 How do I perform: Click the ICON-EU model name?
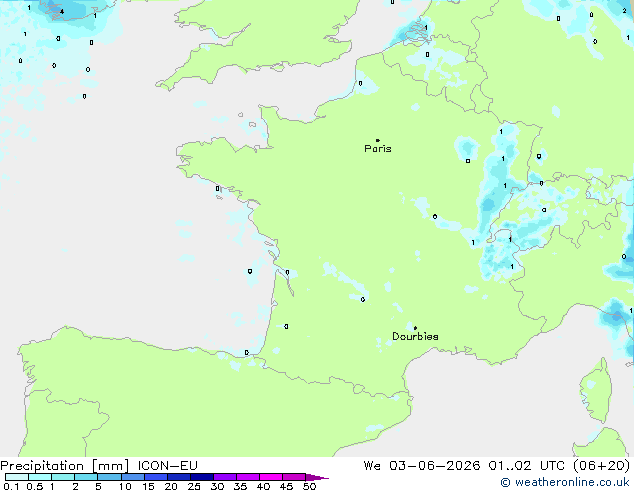point(167,466)
